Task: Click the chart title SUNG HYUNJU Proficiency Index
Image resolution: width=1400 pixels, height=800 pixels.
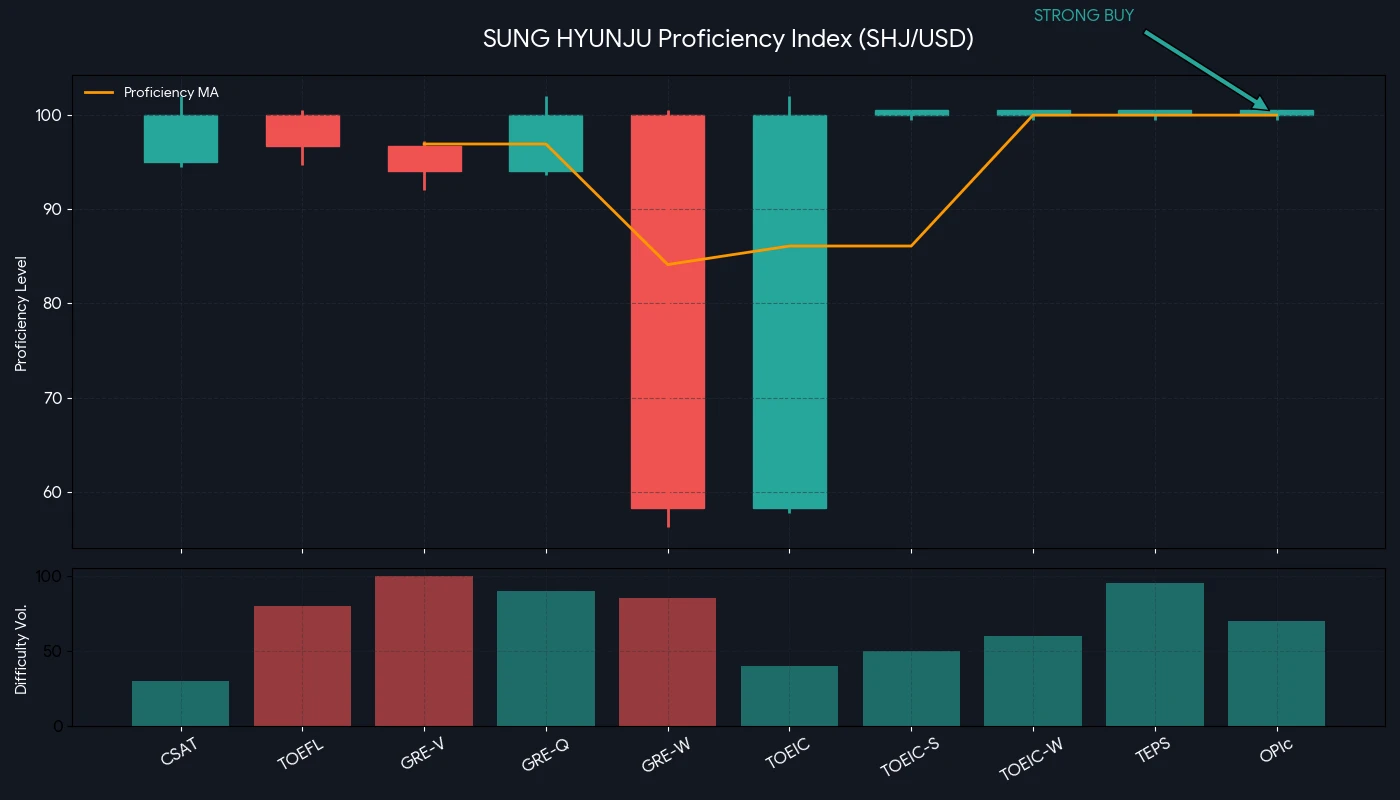Action: point(728,39)
